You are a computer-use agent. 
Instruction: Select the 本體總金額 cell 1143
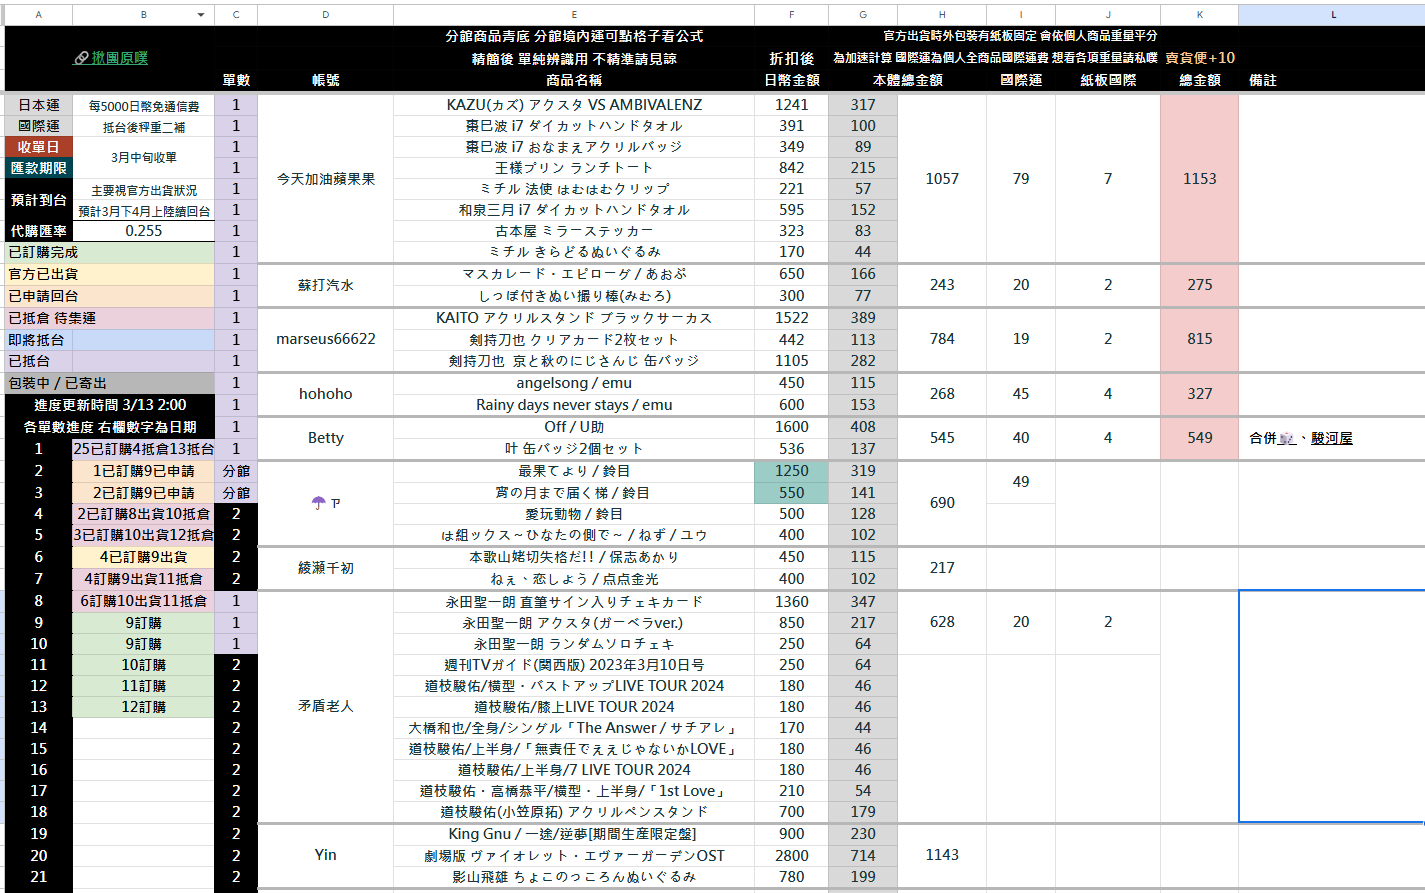click(942, 855)
